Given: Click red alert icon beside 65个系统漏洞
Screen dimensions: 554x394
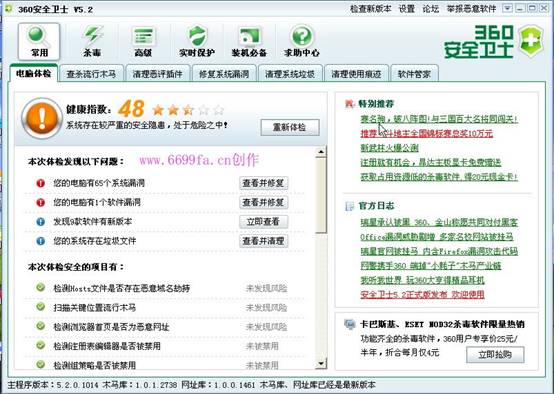Looking at the screenshot, I should click(41, 183).
